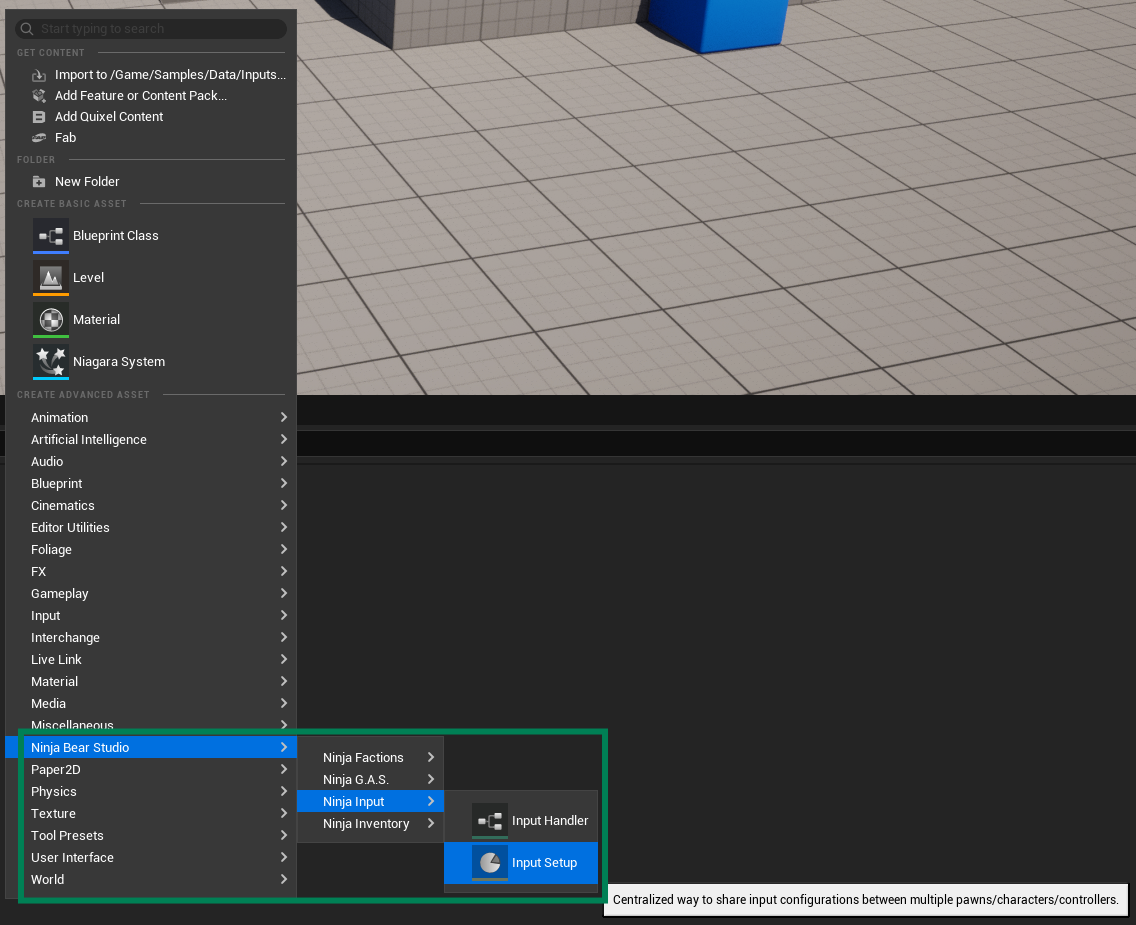Click the Input Setup pie icon
Image resolution: width=1136 pixels, height=925 pixels.
click(490, 863)
